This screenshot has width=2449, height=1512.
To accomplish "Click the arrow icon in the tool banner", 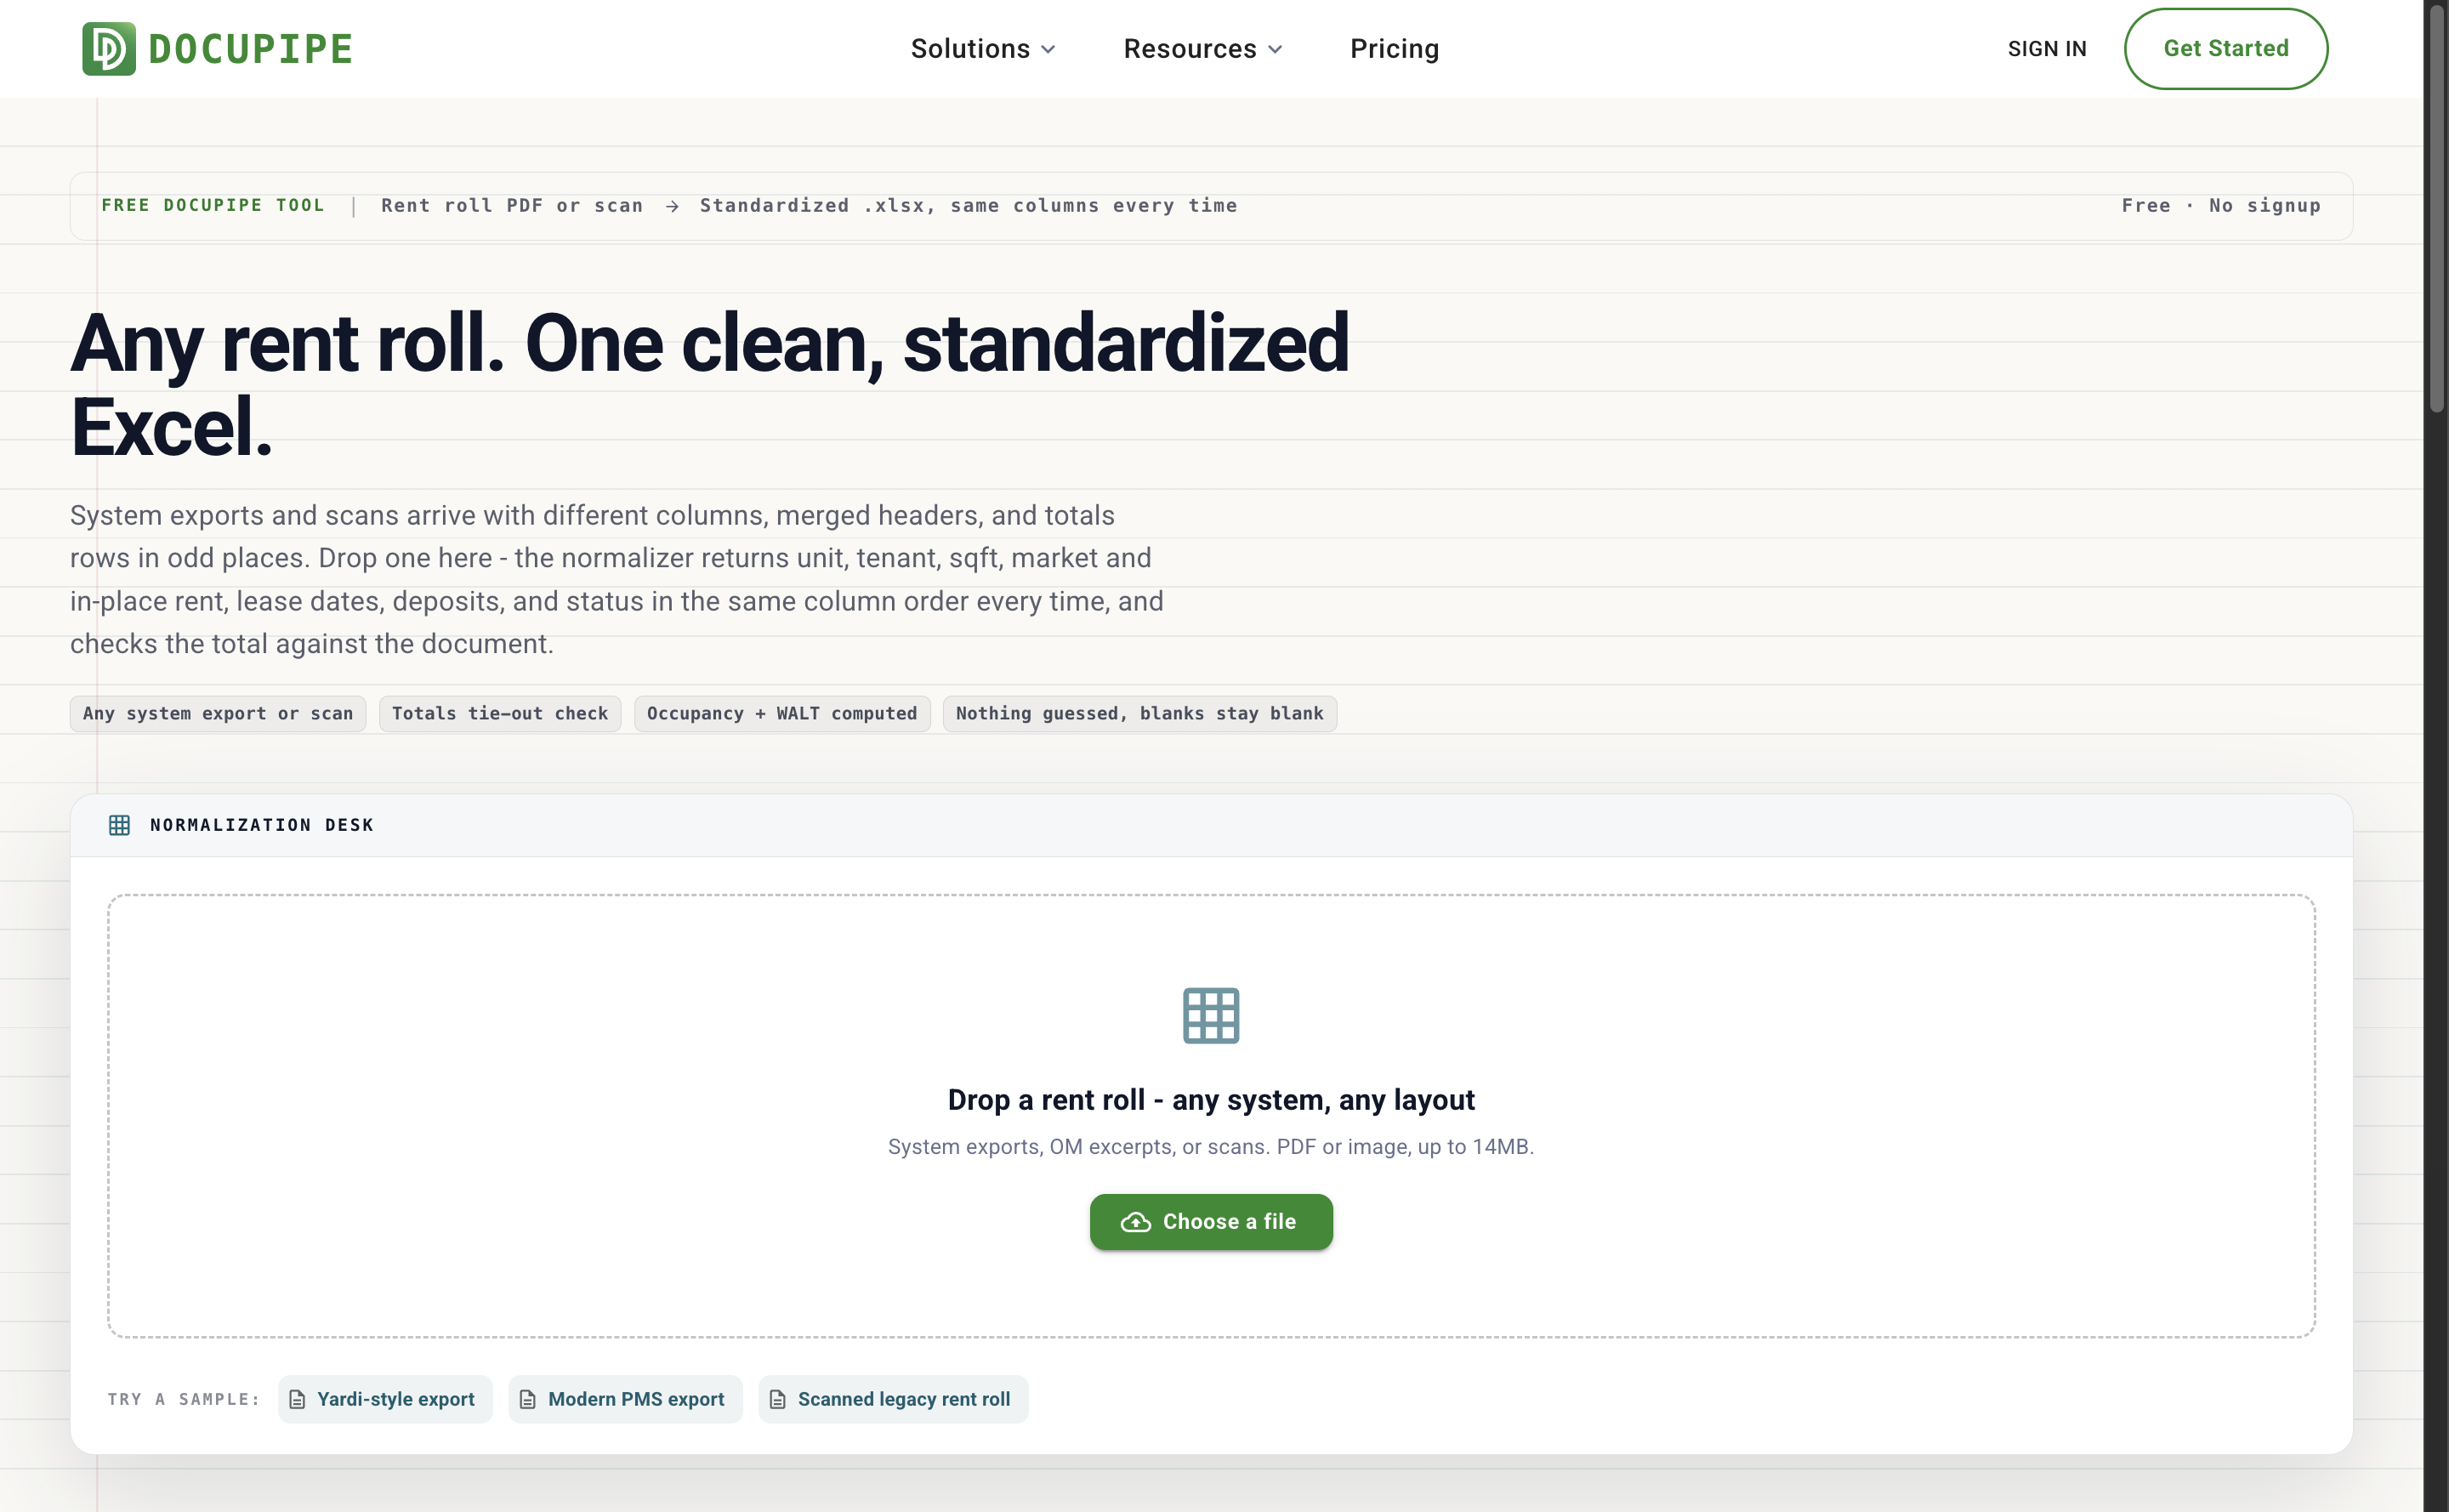I will [x=672, y=206].
